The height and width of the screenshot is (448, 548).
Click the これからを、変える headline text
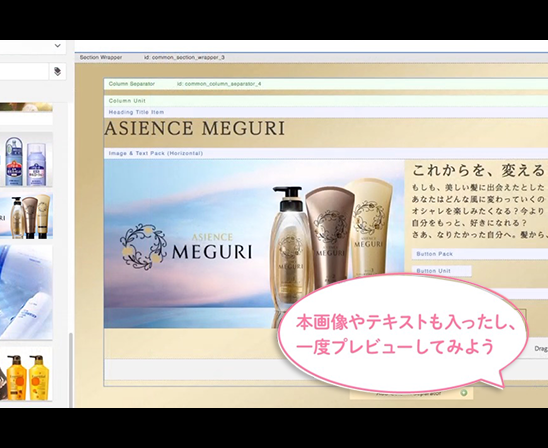coord(478,171)
